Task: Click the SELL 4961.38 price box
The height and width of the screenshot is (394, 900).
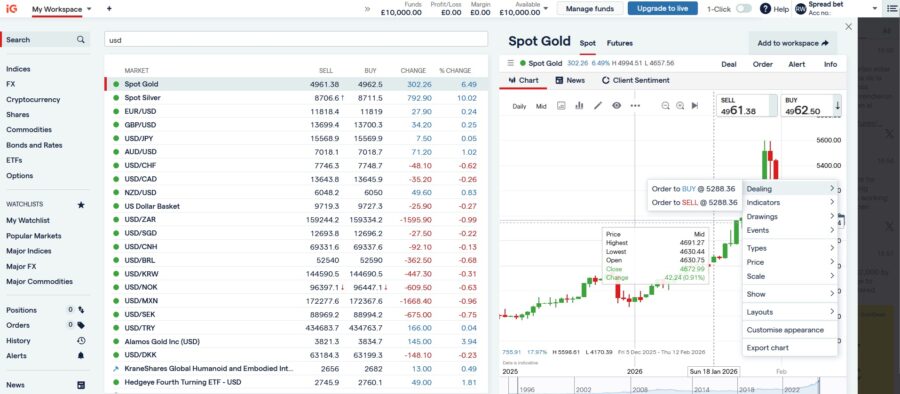Action: click(746, 106)
